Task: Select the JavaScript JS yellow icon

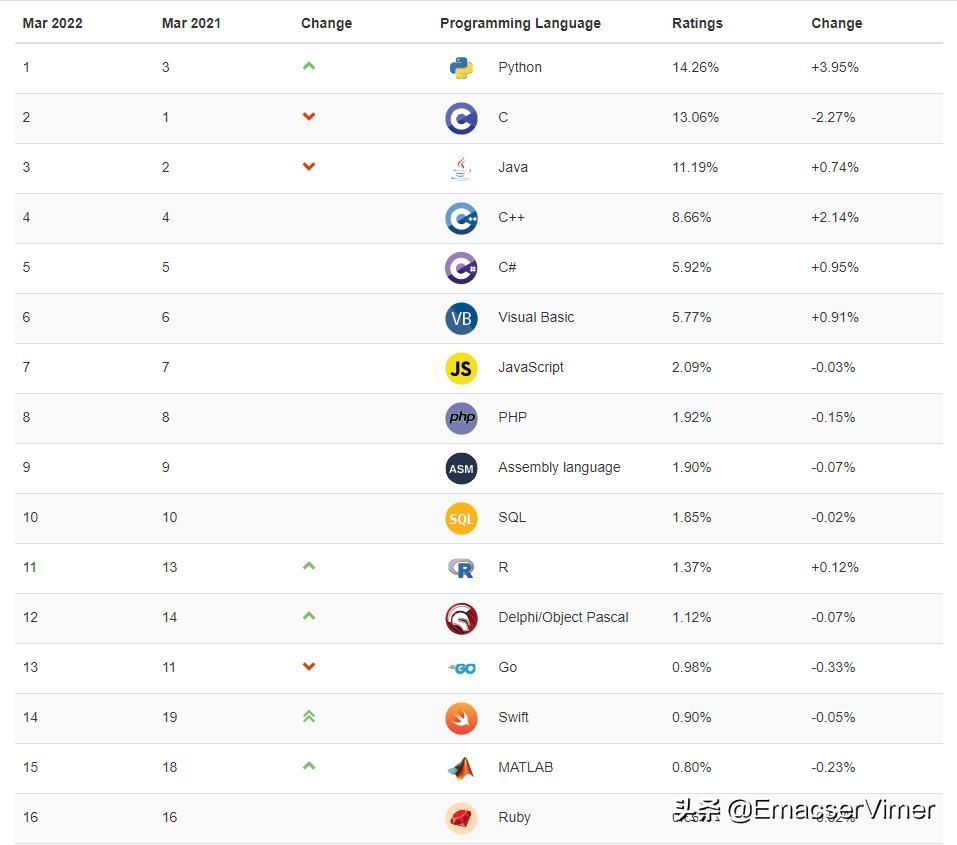Action: pyautogui.click(x=461, y=368)
